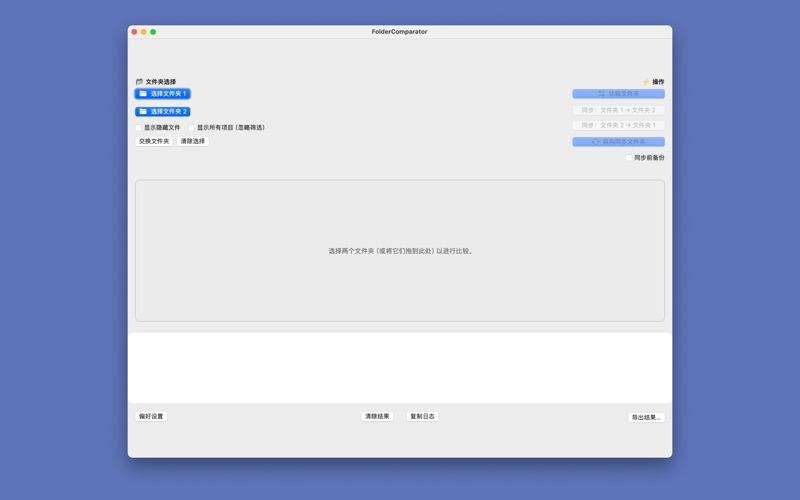Click the FolderComparator window title
The width and height of the screenshot is (800, 500).
coord(399,32)
